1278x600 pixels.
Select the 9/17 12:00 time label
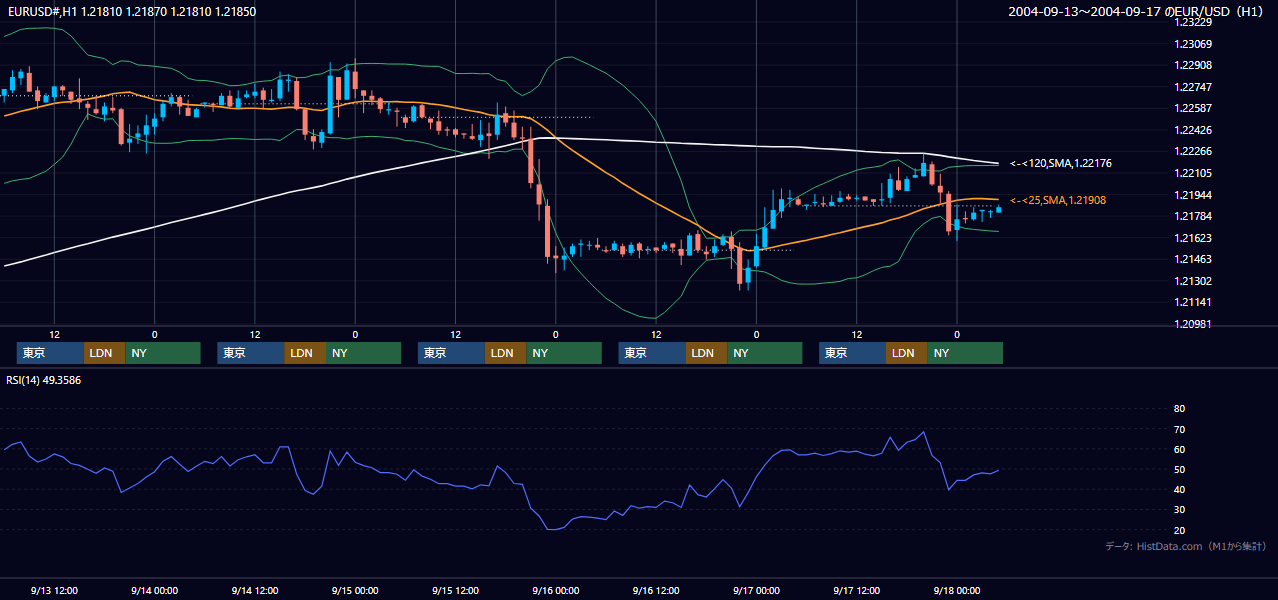click(x=857, y=590)
